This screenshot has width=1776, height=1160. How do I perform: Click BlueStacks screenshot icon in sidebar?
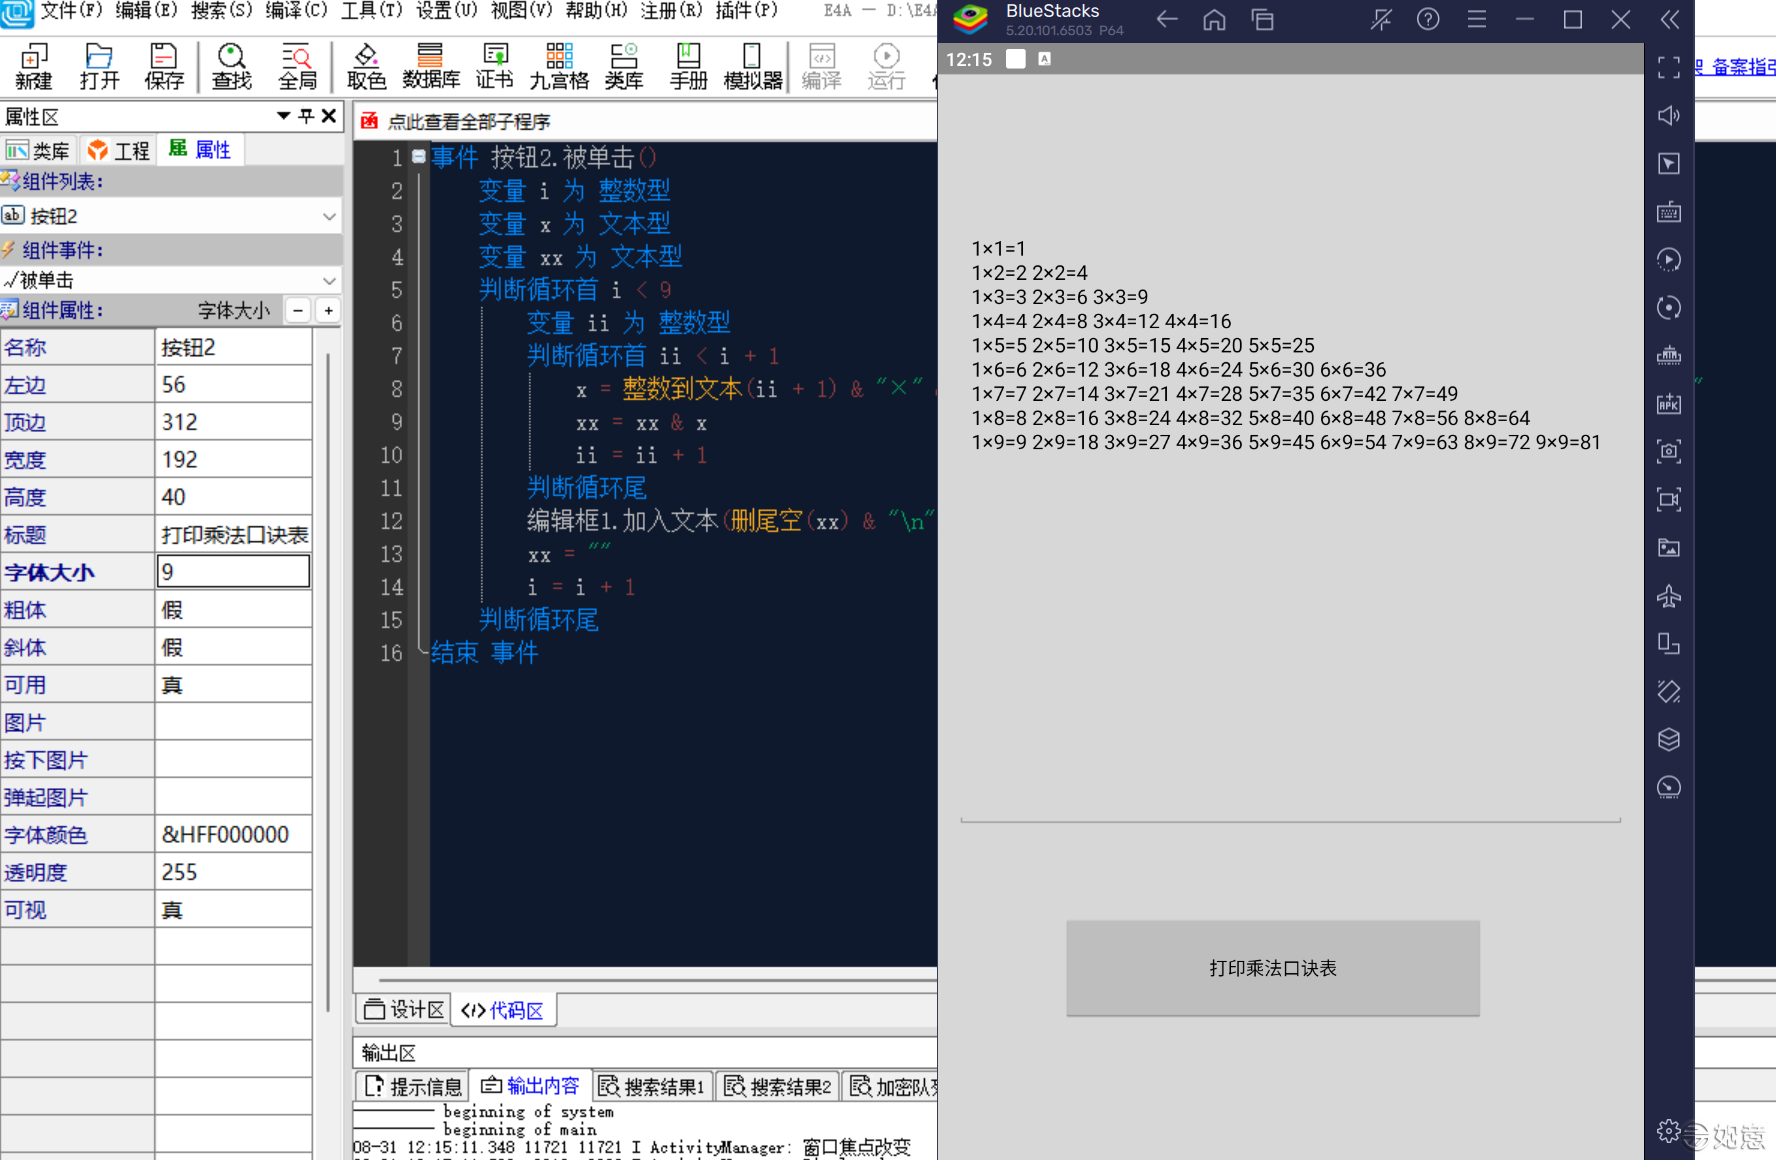click(x=1669, y=451)
